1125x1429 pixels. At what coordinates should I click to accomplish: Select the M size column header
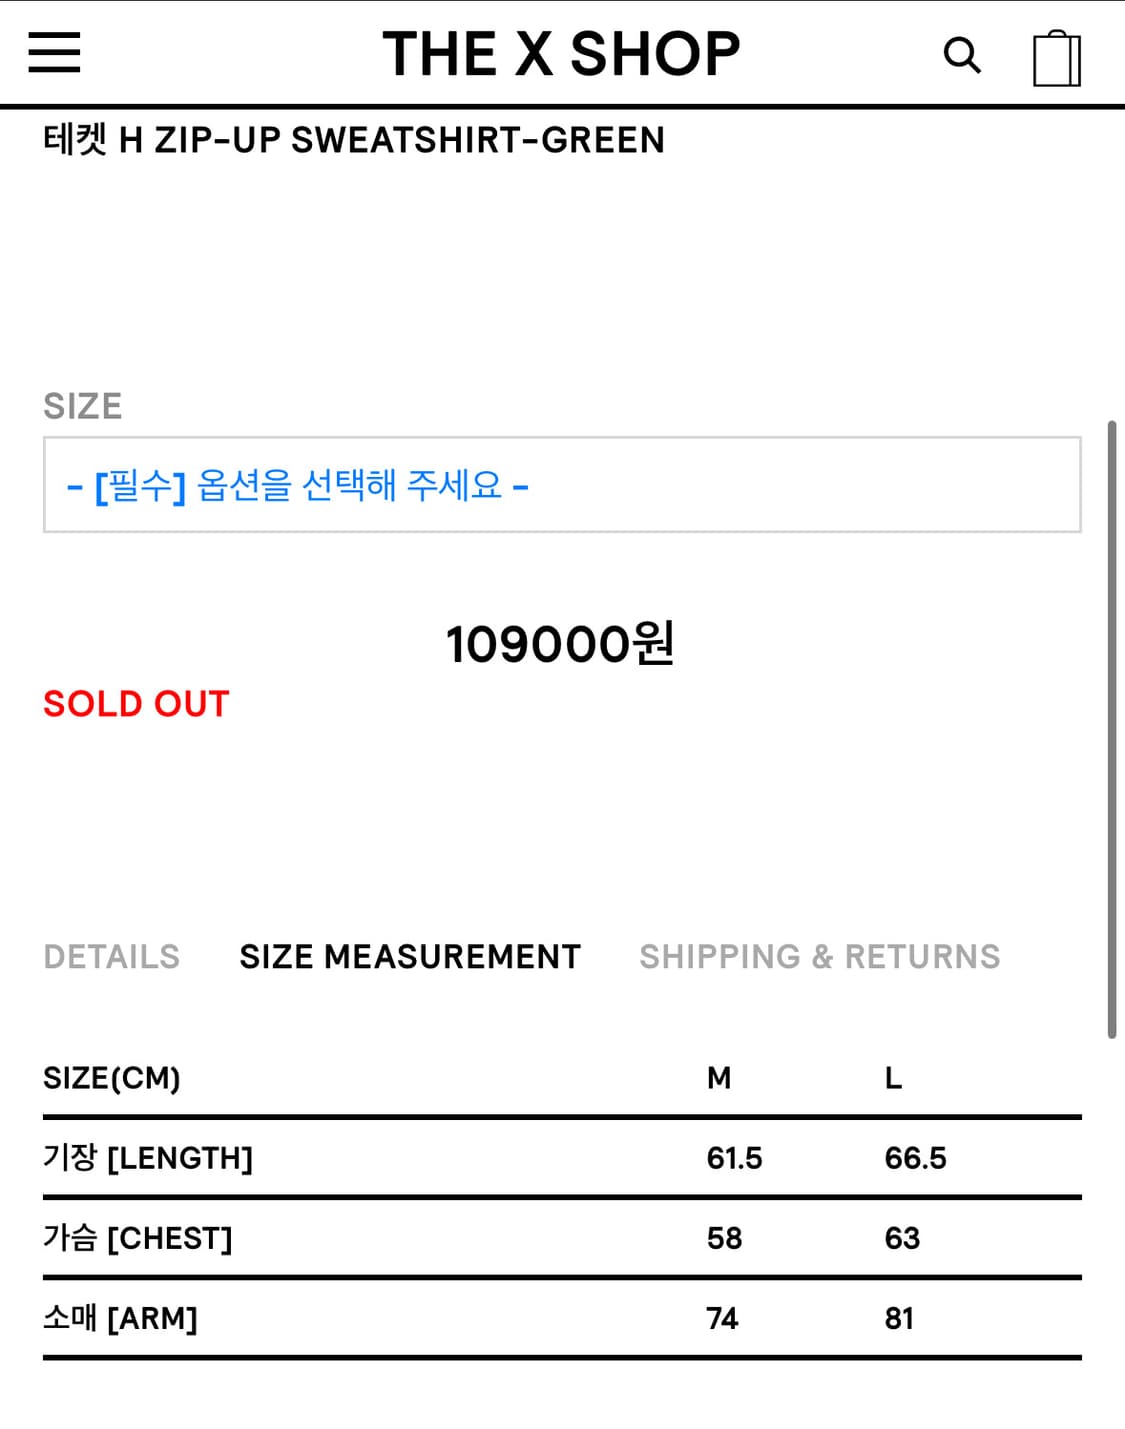[x=719, y=1078]
